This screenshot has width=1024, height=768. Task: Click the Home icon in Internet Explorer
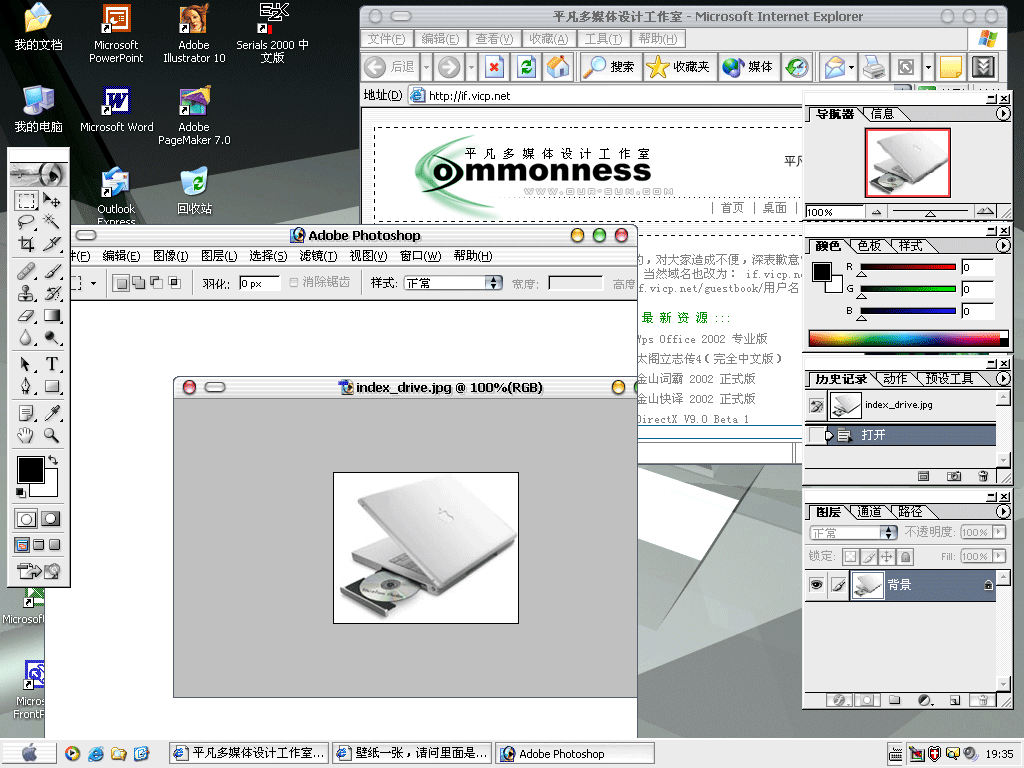coord(558,67)
